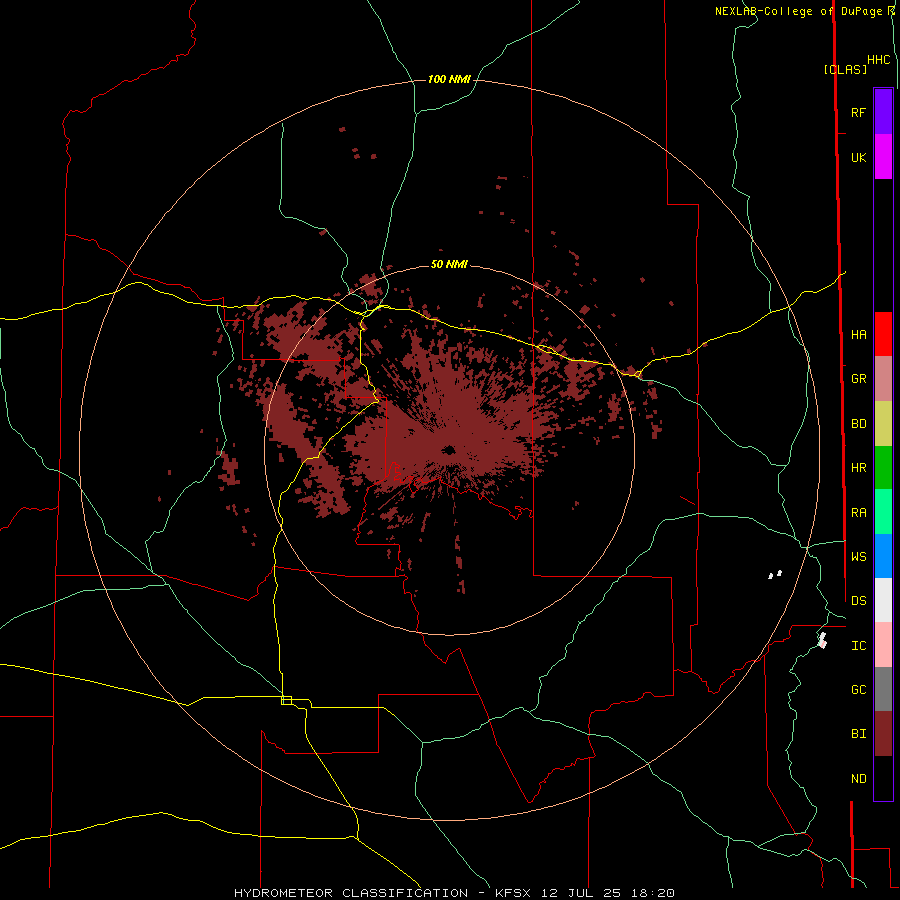Screen dimensions: 900x900
Task: Click the purple RF color swatch
Action: (x=883, y=112)
